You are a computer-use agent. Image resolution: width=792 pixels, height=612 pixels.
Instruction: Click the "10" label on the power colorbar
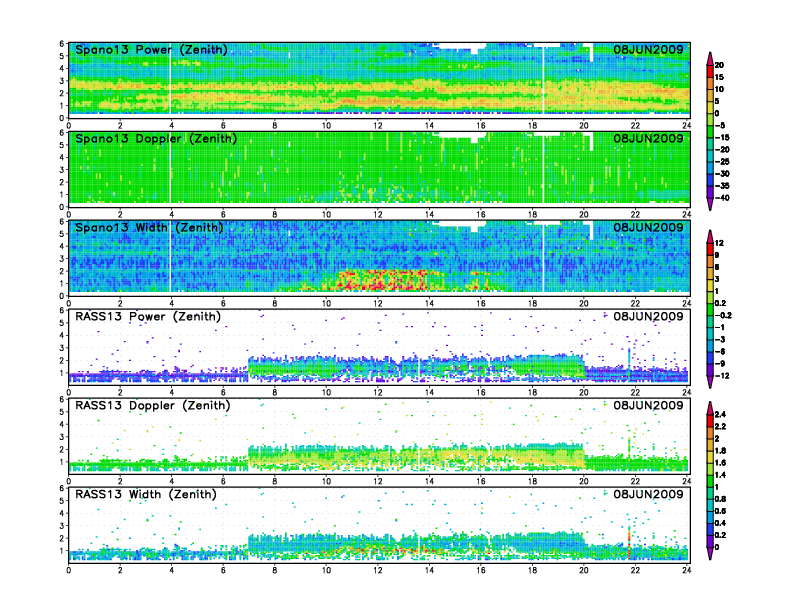(719, 89)
